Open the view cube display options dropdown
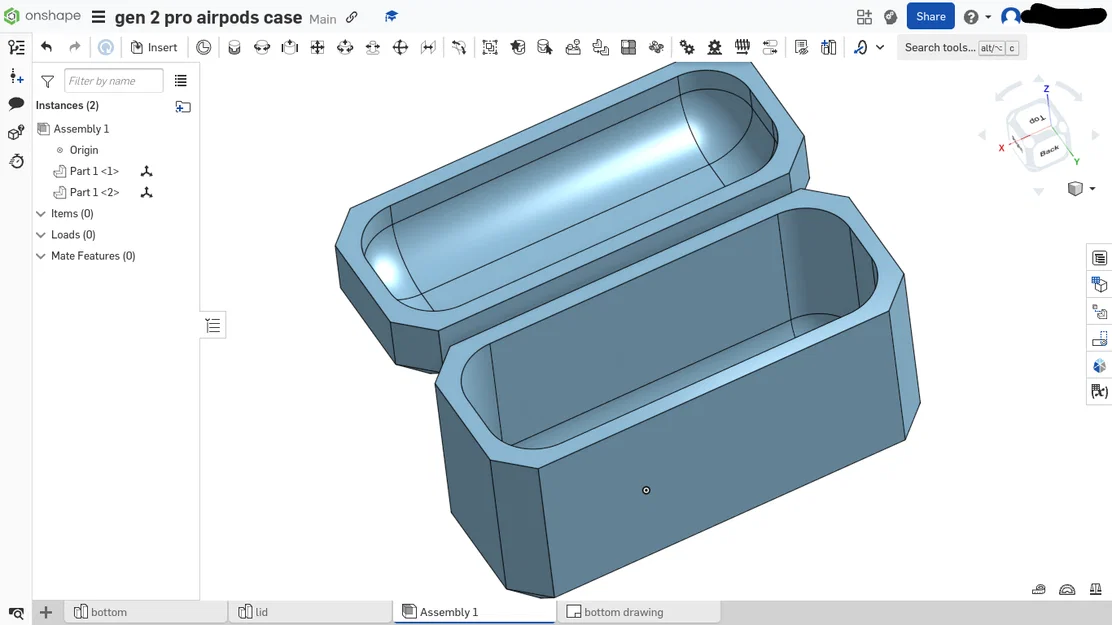The width and height of the screenshot is (1112, 625). point(1092,189)
